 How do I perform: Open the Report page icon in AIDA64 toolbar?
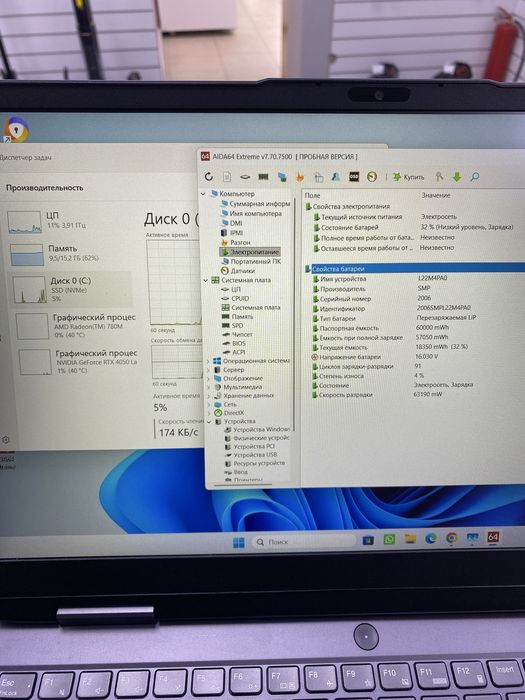tap(227, 177)
